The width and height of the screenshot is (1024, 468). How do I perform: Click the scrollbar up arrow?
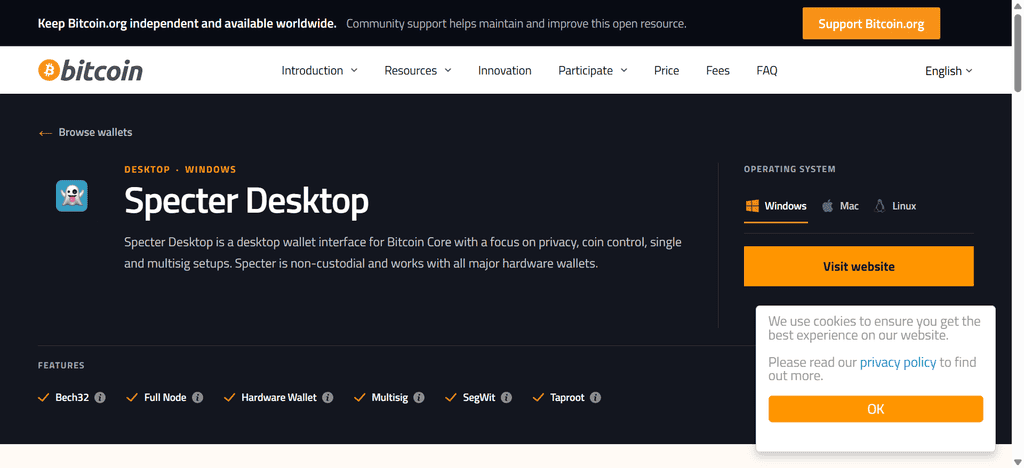(1017, 5)
